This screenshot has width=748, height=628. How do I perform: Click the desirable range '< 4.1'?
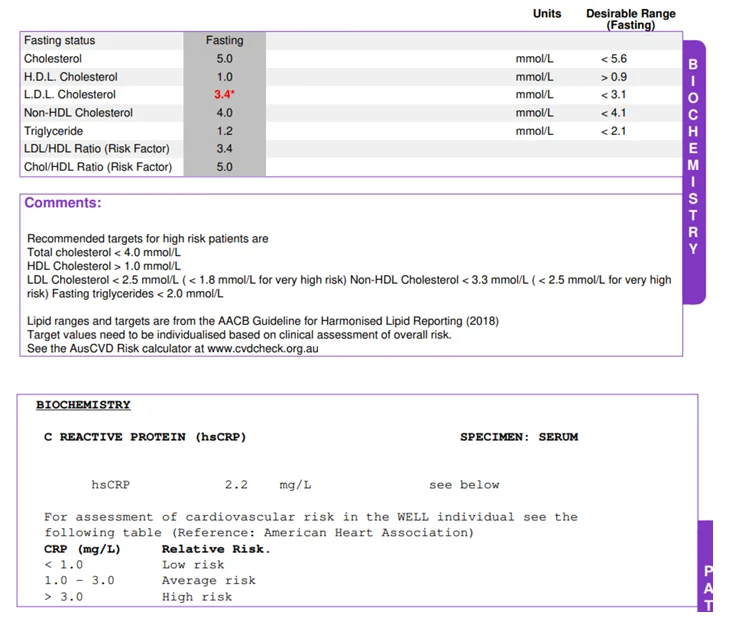coord(613,113)
